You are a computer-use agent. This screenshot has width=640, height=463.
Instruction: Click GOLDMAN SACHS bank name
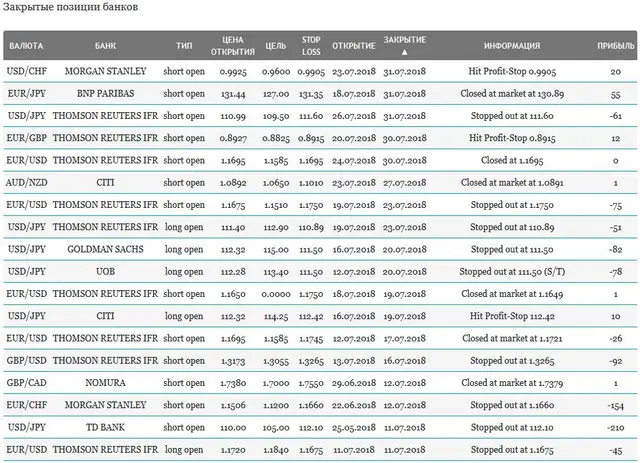point(105,249)
